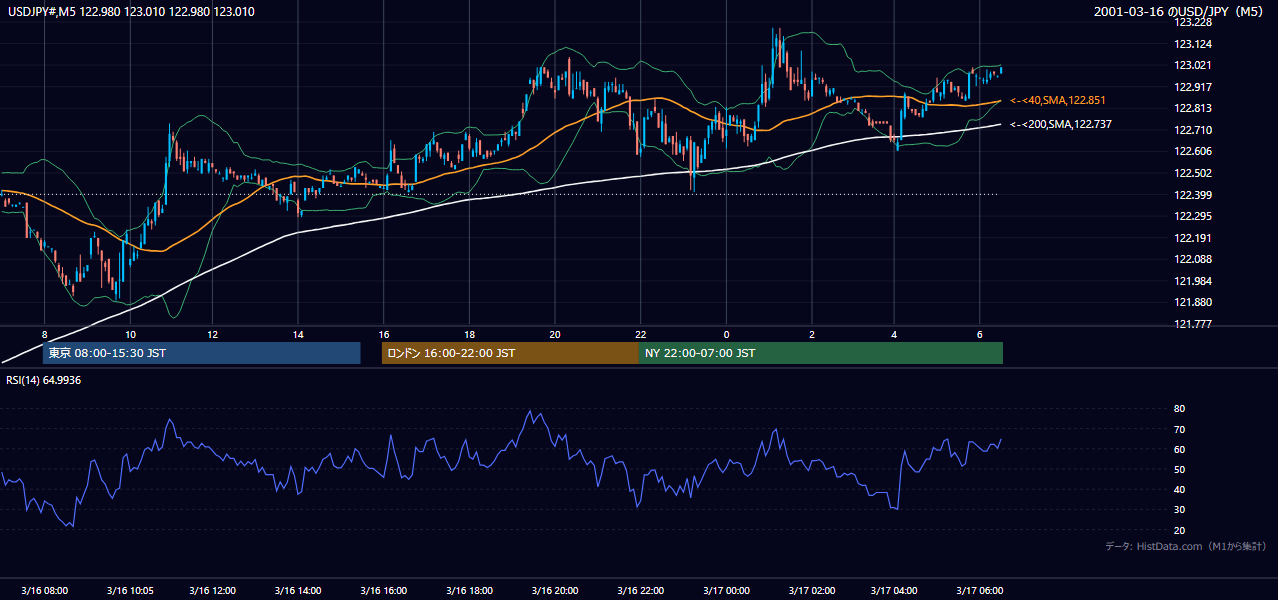Click hour tick 18 under price chart
The image size is (1278, 600).
(x=469, y=335)
